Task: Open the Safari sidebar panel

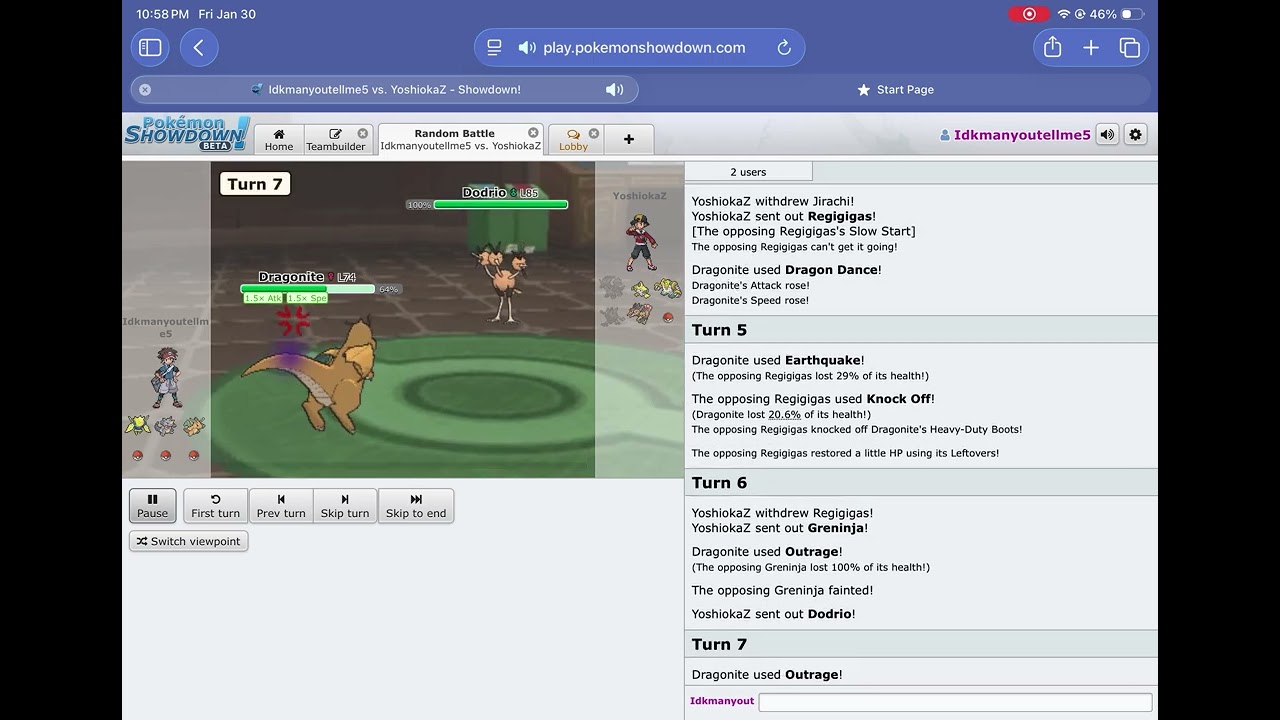Action: pos(150,47)
